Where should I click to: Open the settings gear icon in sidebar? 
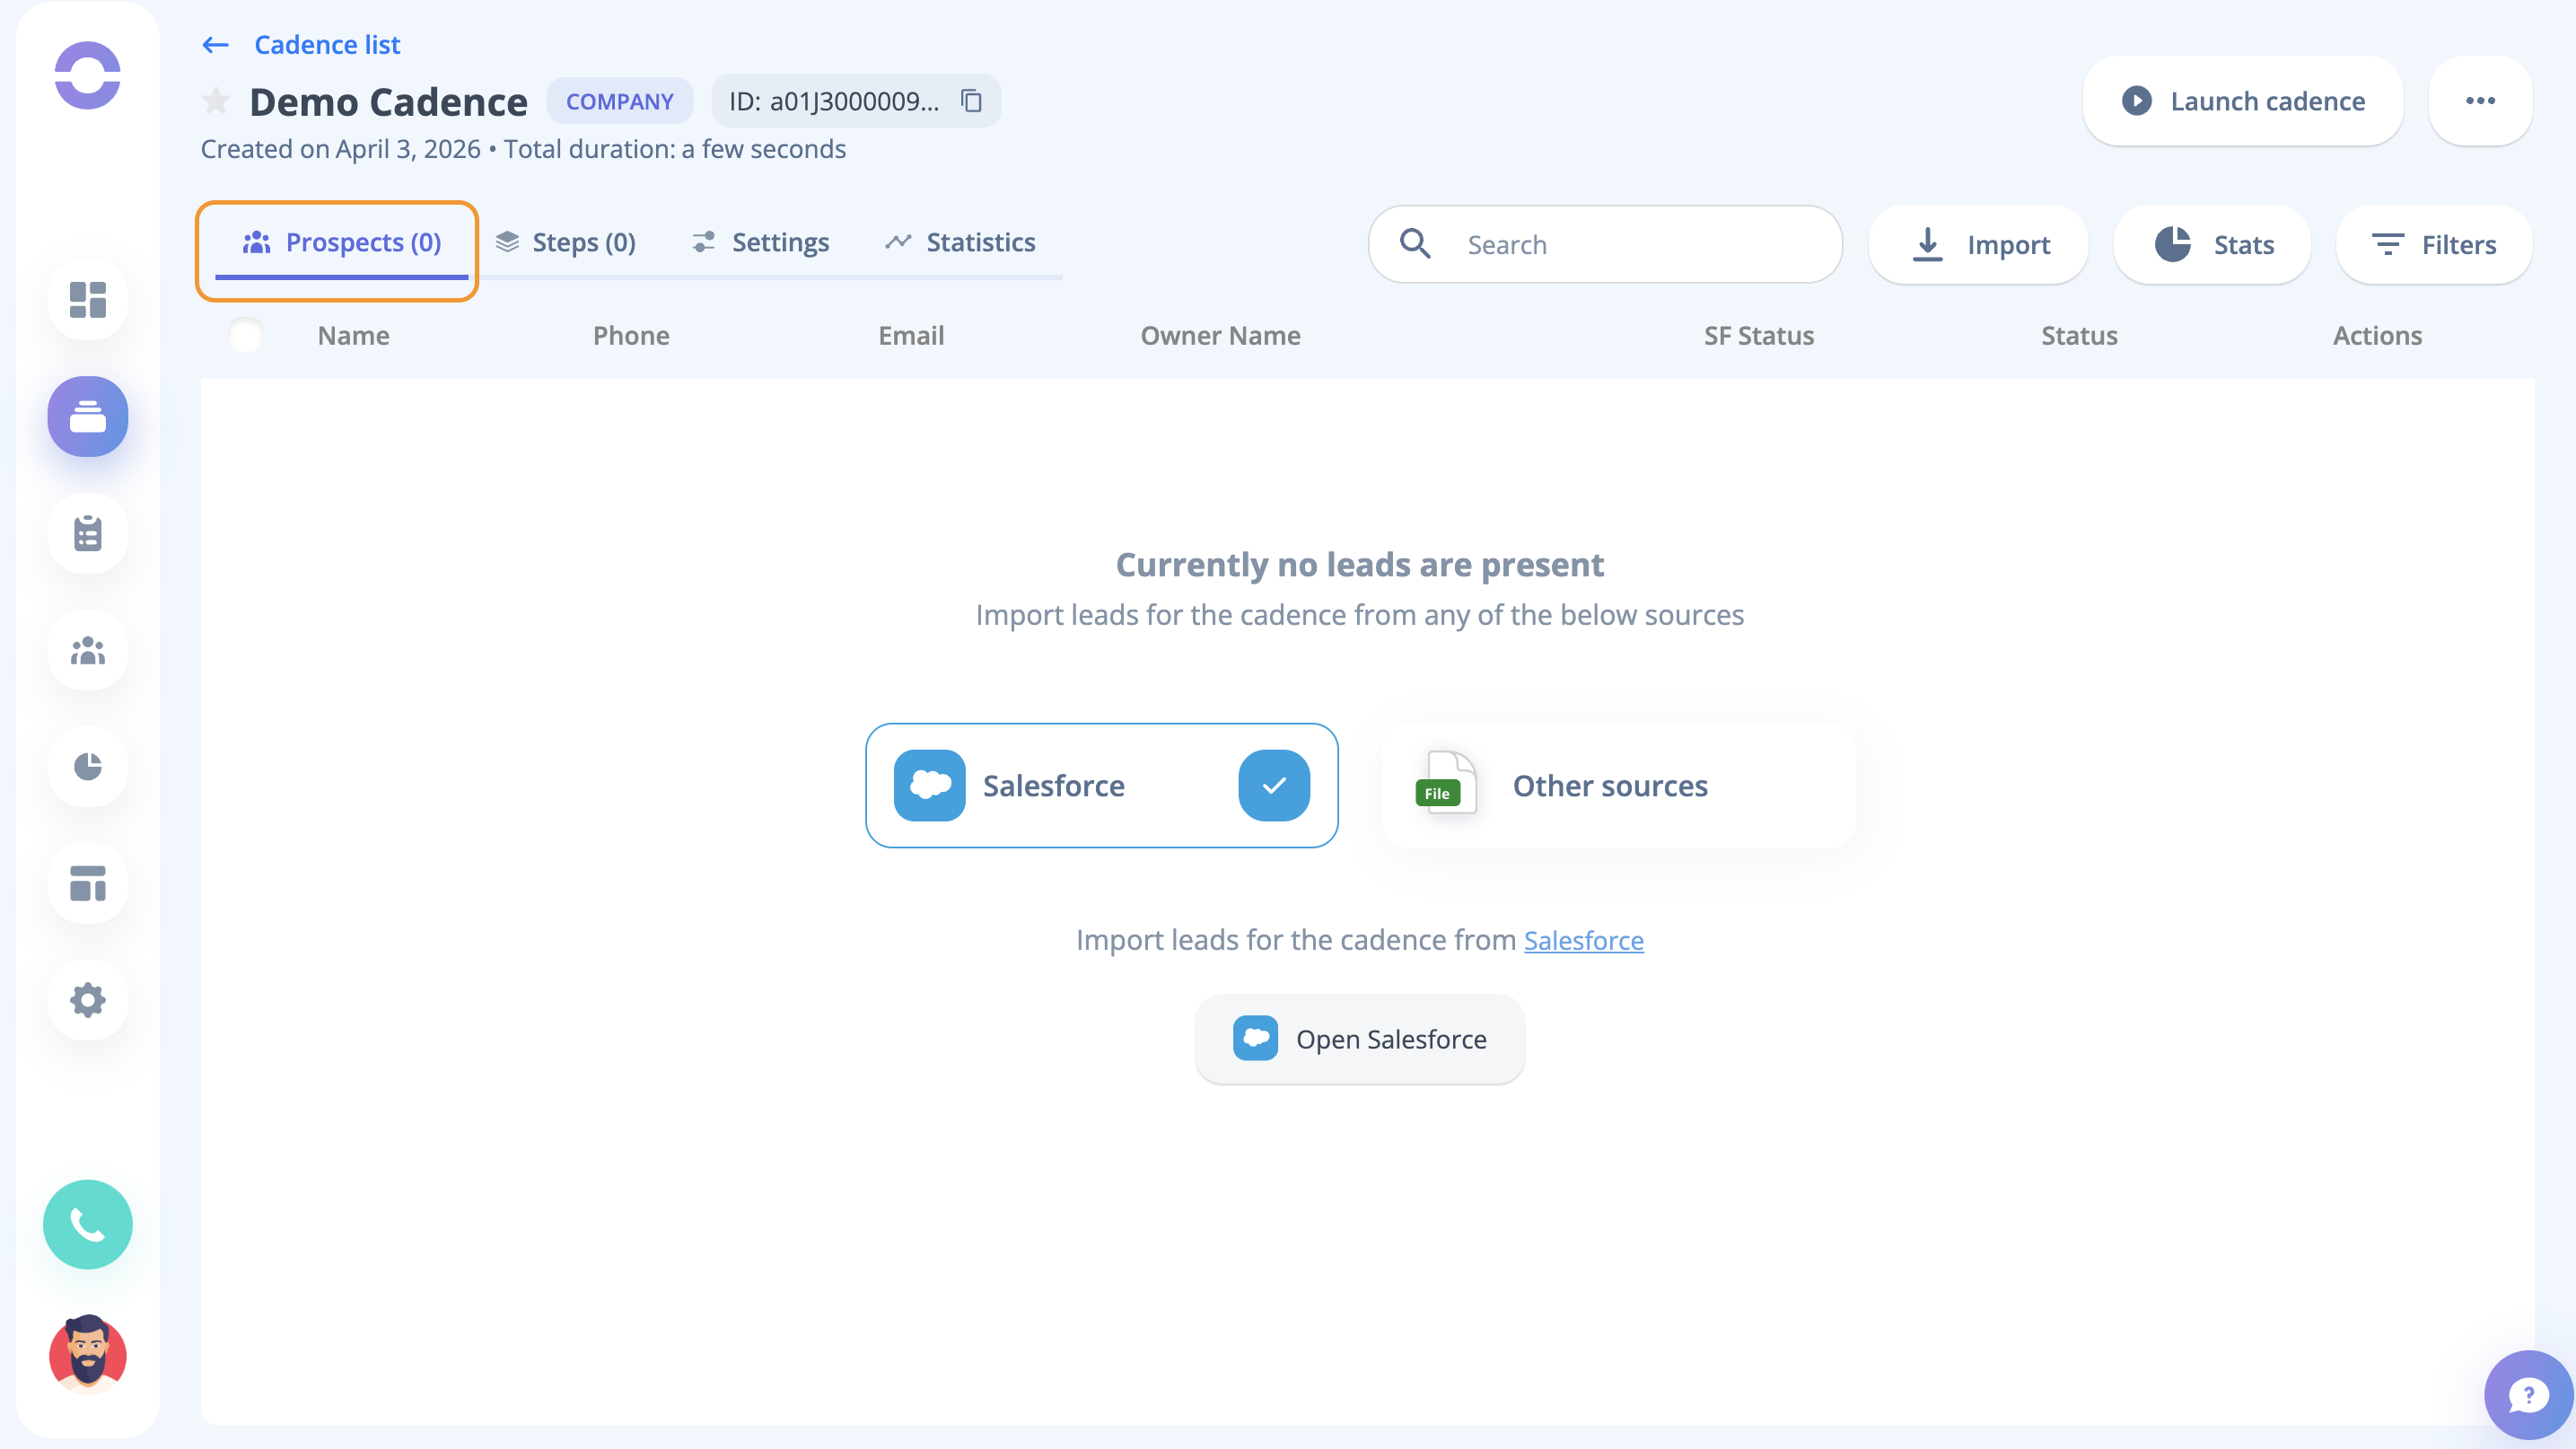point(88,1000)
